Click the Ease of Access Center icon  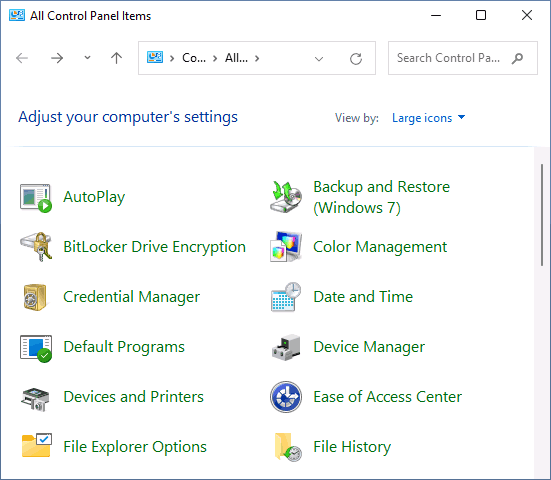coord(286,397)
